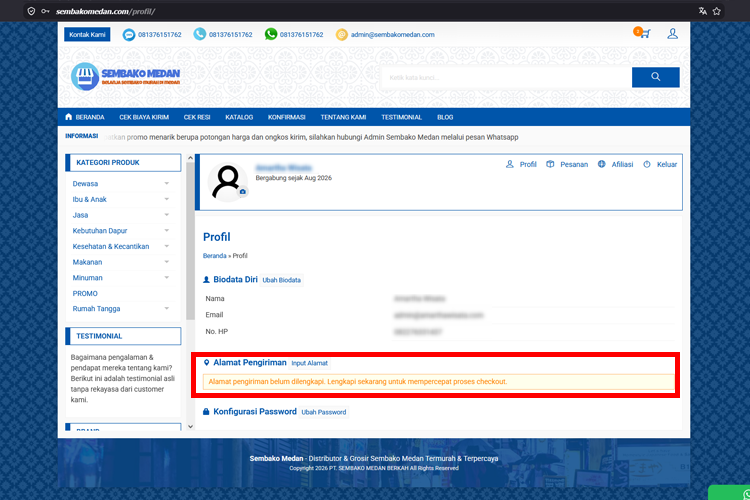The height and width of the screenshot is (500, 750).
Task: Open the BLOG menu item
Action: 445,117
